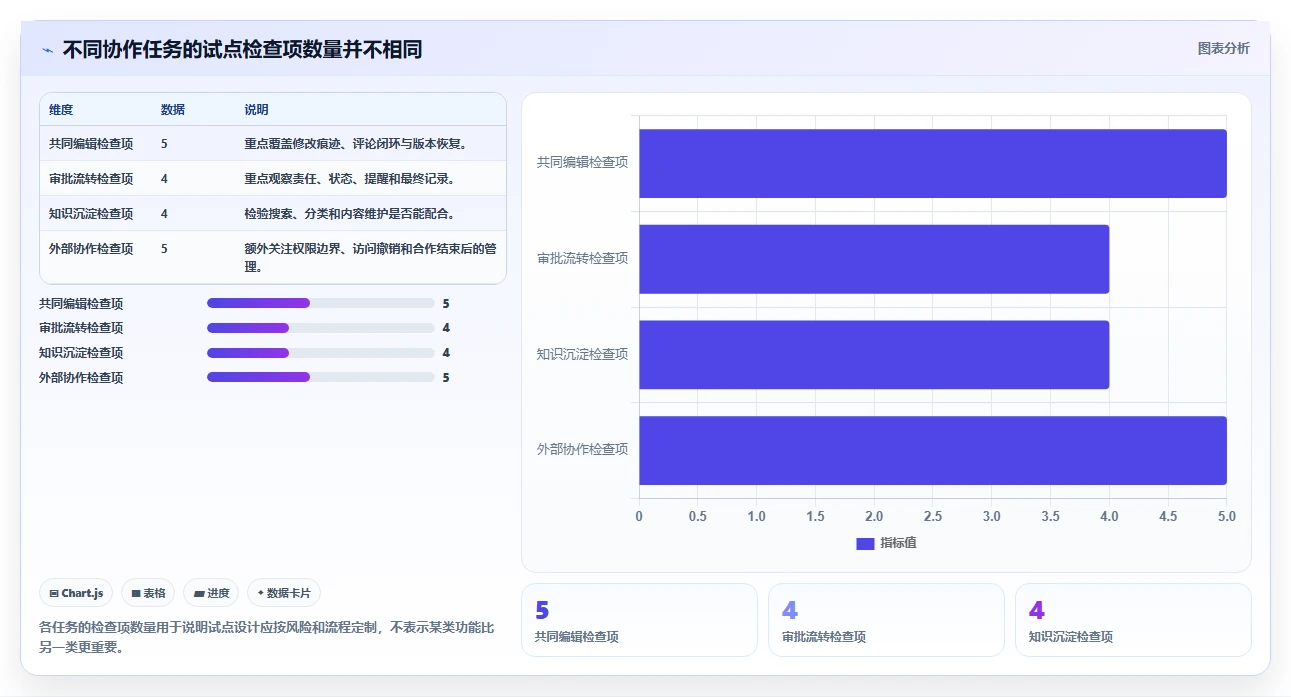Click the 5.0 x-axis tick label
Screen dimensions: 1291x697
1227,517
